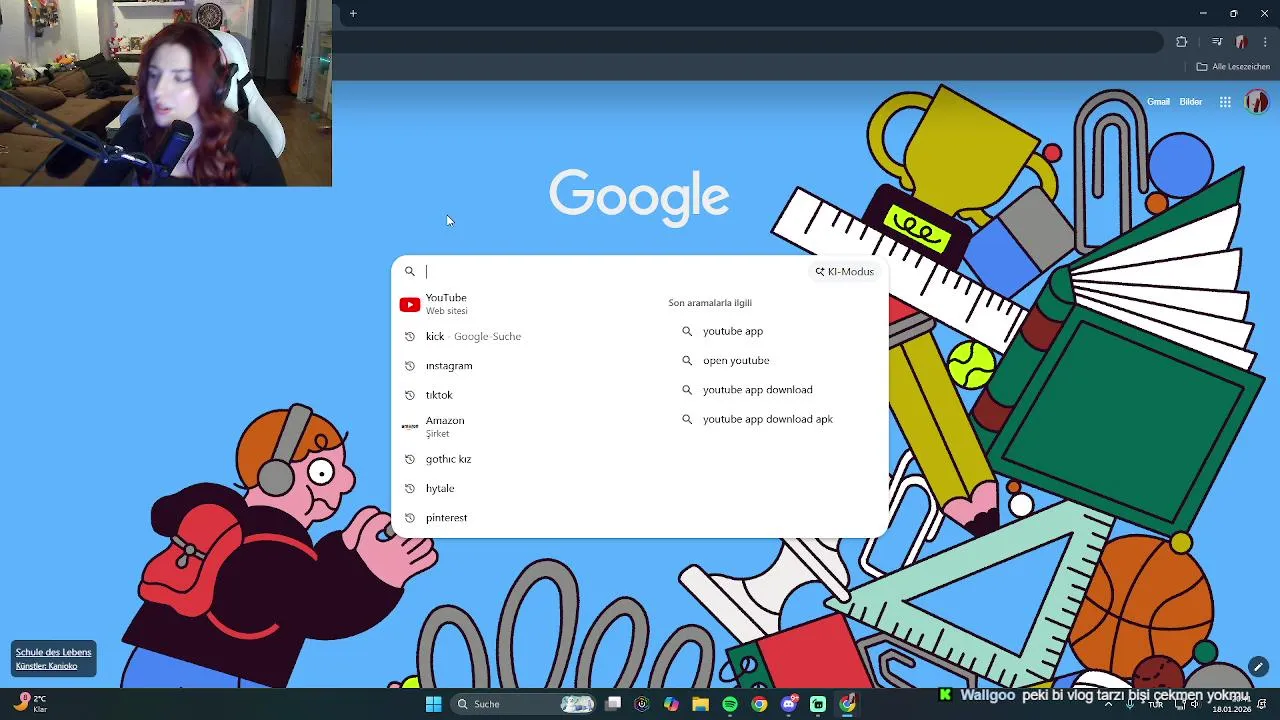Open the Windows Start menu

[433, 704]
